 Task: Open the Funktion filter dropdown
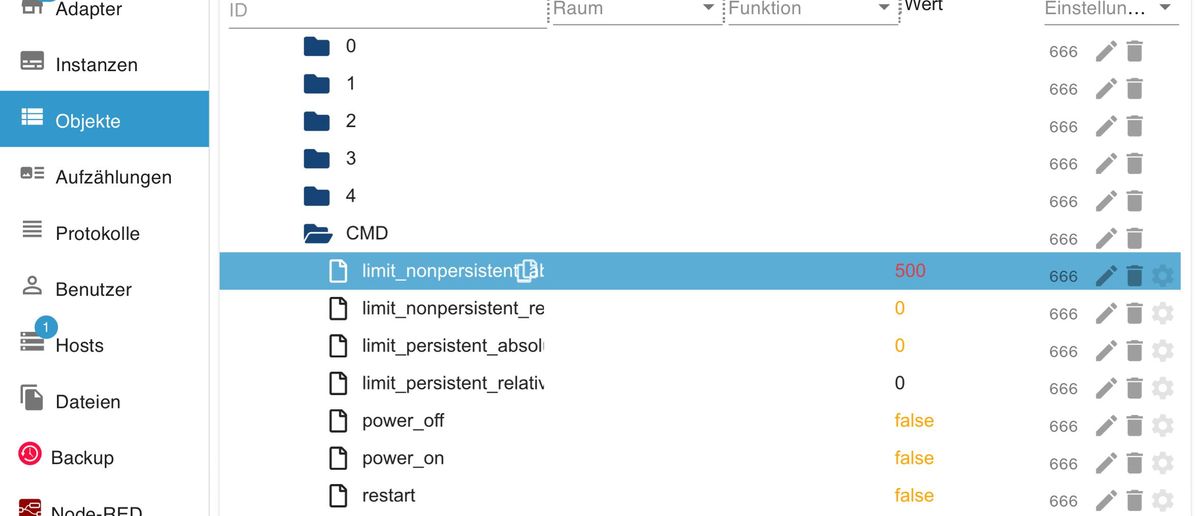[x=883, y=9]
